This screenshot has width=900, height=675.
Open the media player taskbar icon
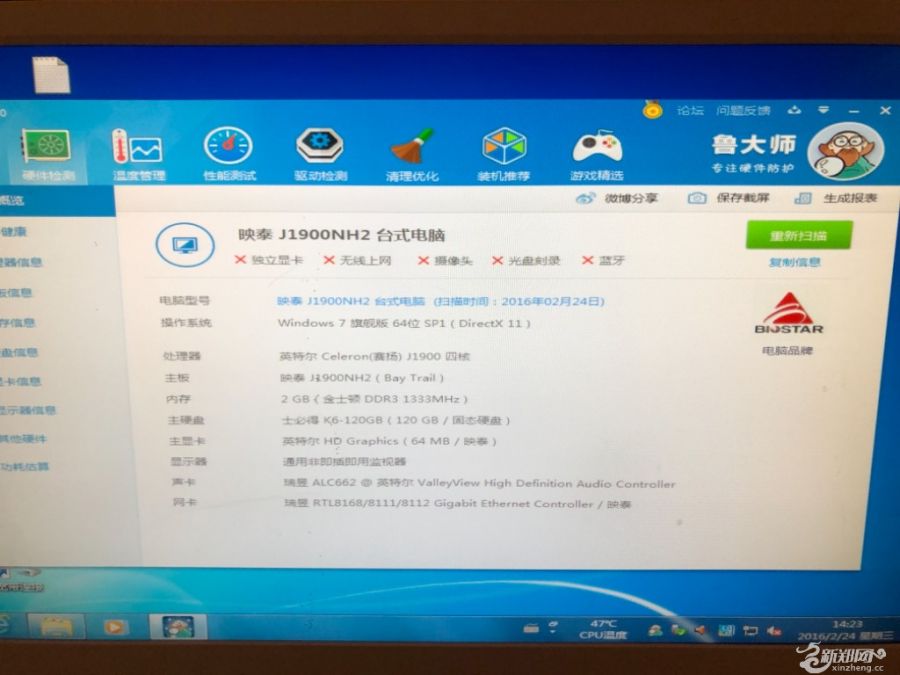115,627
